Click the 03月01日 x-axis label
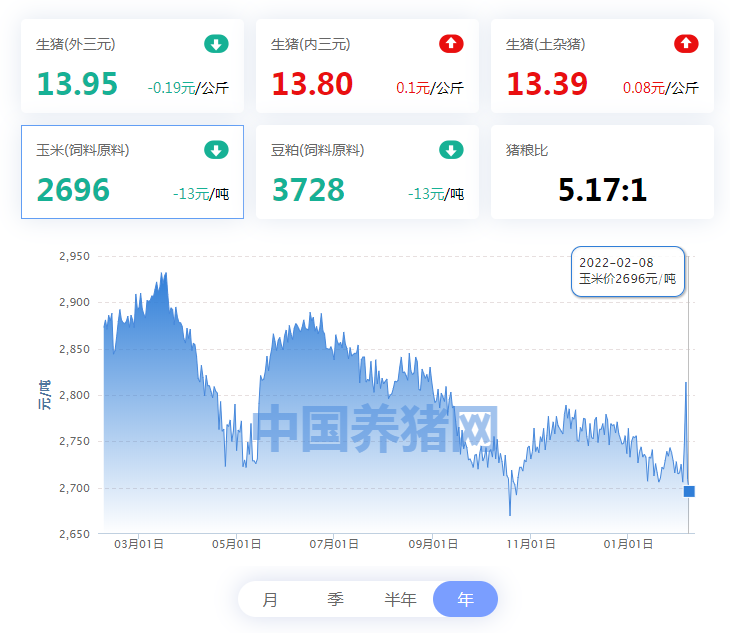This screenshot has width=730, height=633. pos(139,544)
